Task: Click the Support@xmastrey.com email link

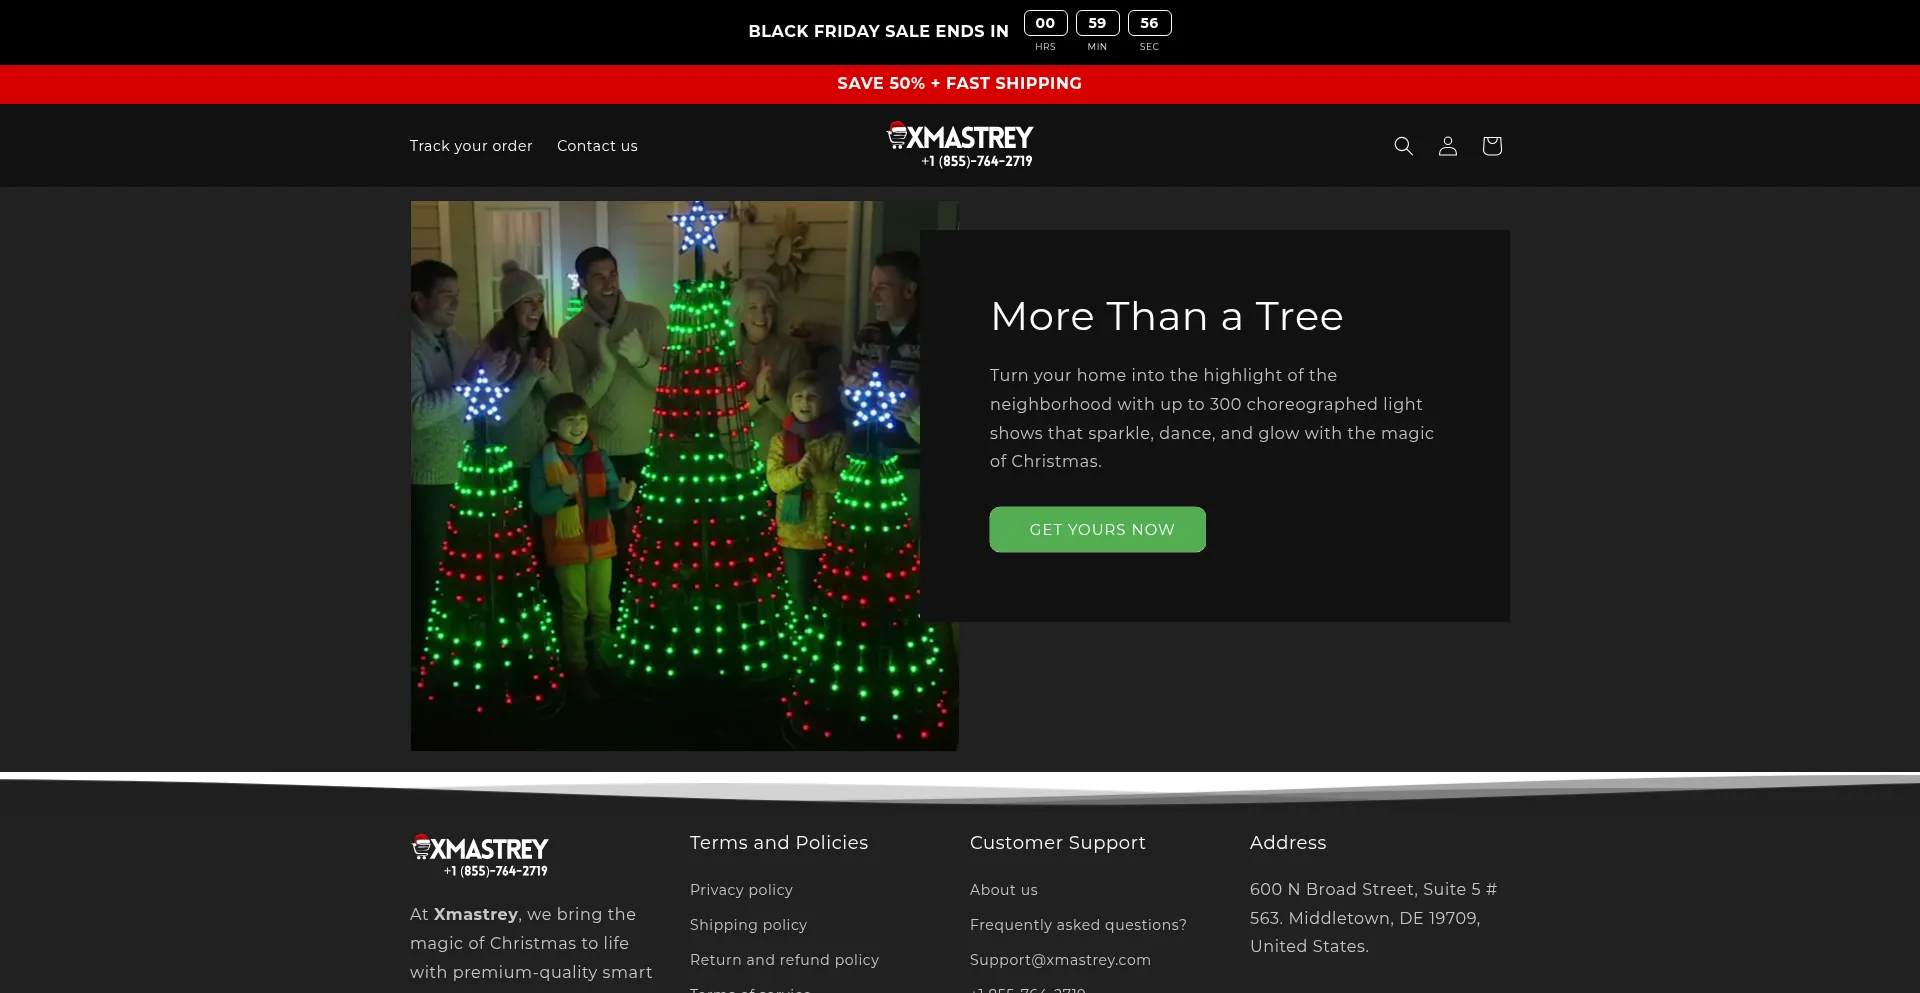Action: click(x=1060, y=960)
